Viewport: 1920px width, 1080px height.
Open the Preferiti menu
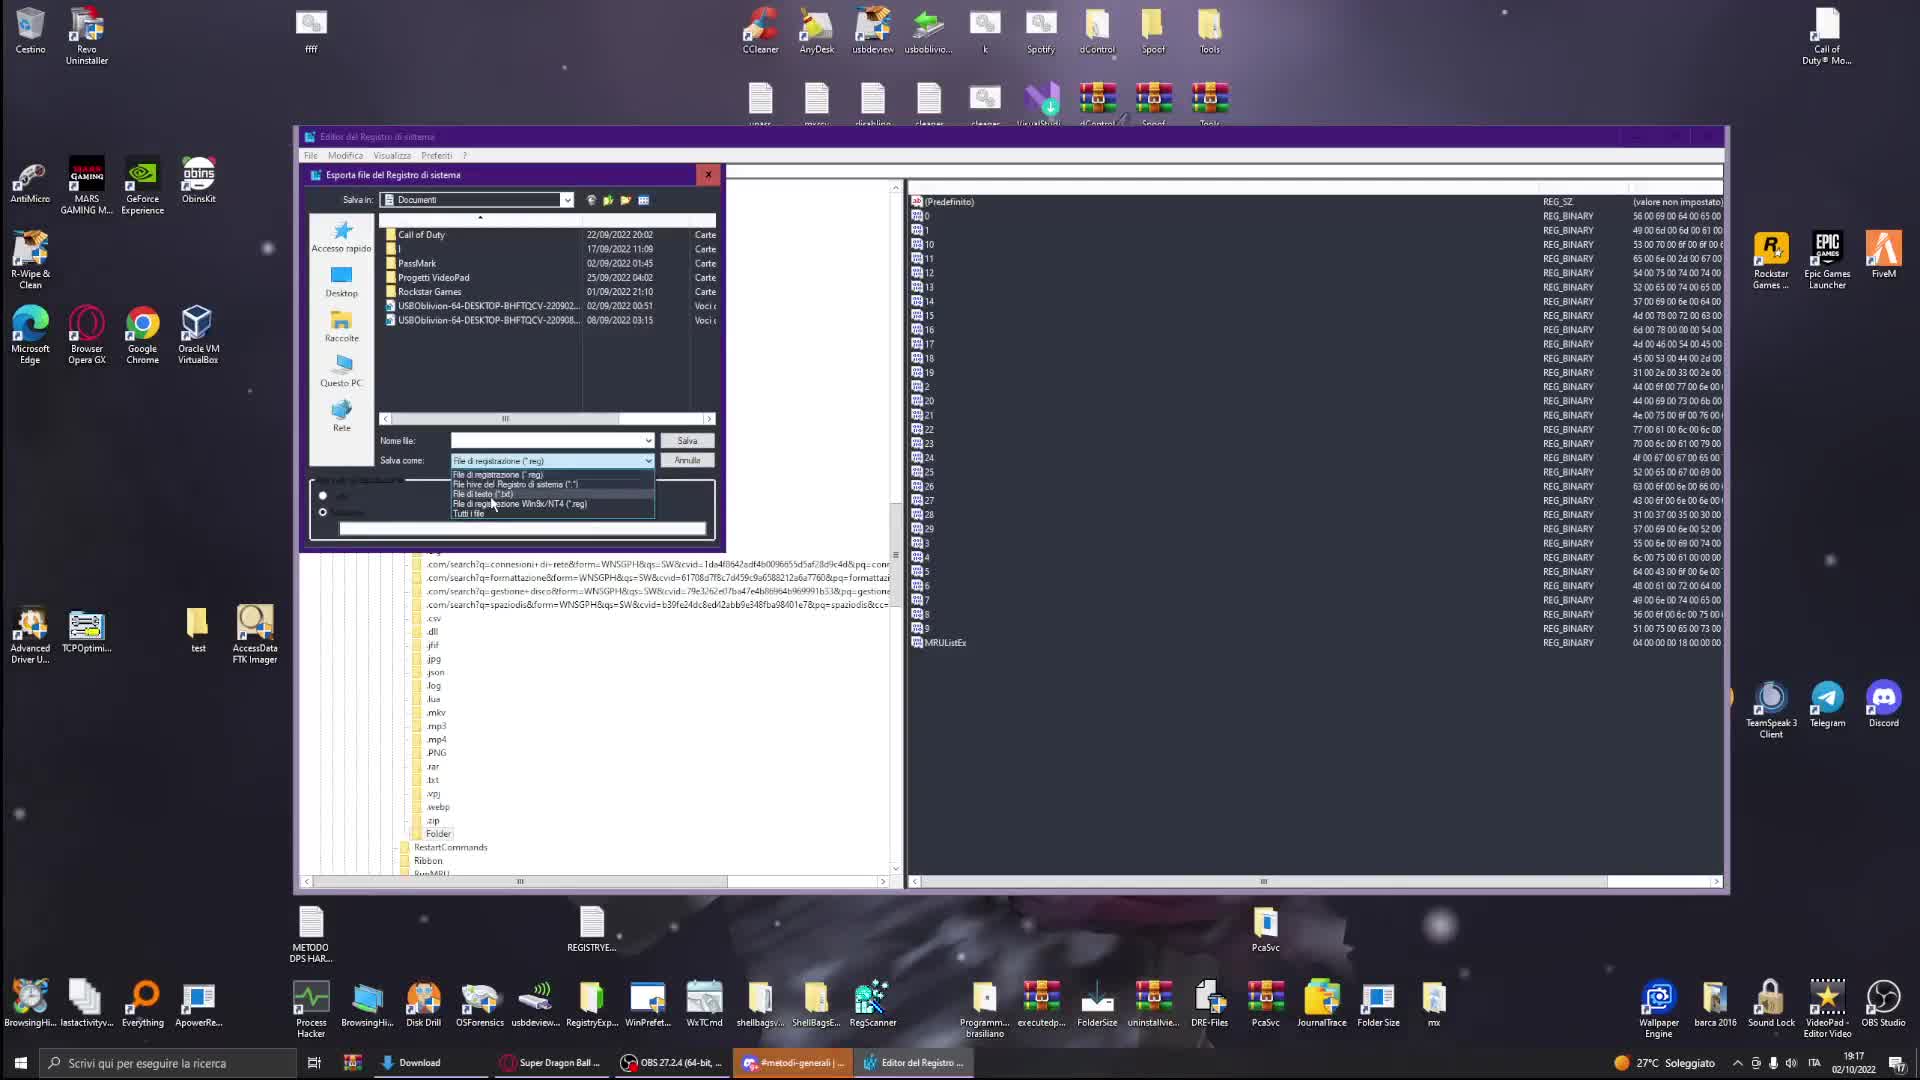click(436, 156)
